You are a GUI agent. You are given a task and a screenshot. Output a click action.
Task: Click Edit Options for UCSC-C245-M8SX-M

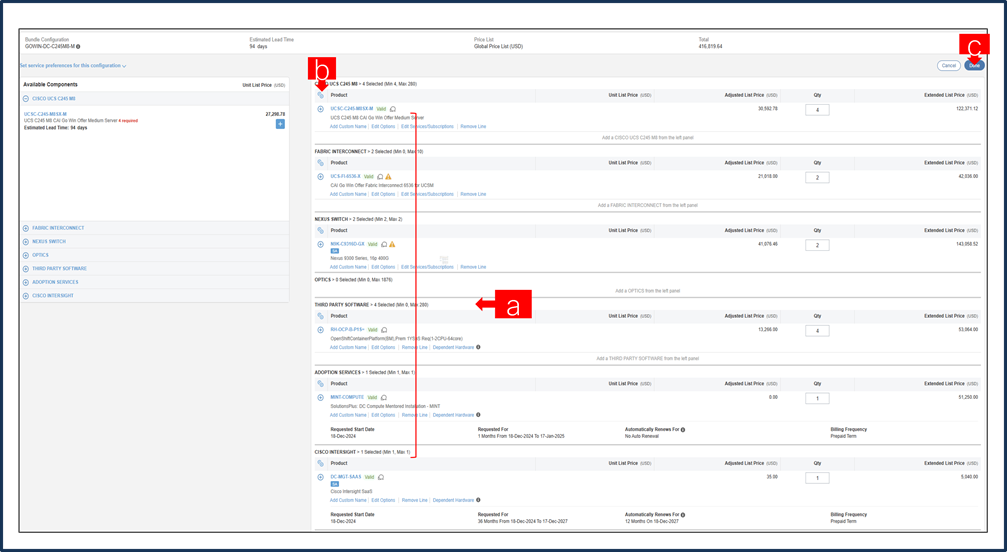[383, 126]
